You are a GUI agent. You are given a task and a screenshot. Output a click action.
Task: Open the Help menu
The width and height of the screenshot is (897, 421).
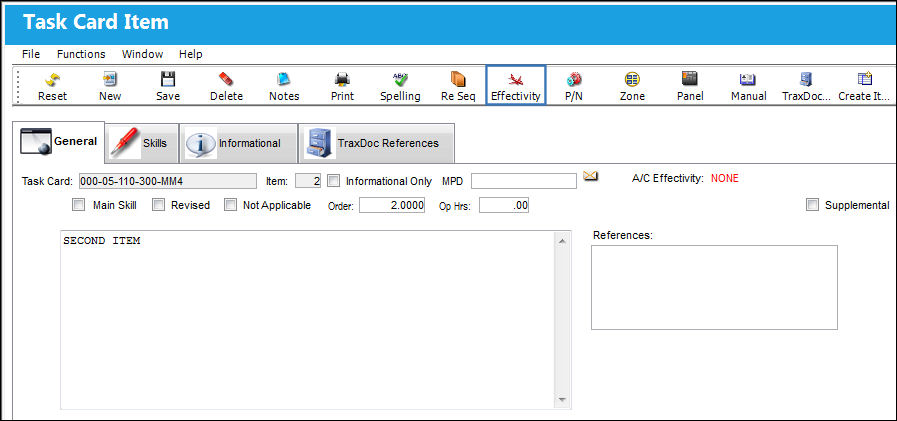point(190,54)
